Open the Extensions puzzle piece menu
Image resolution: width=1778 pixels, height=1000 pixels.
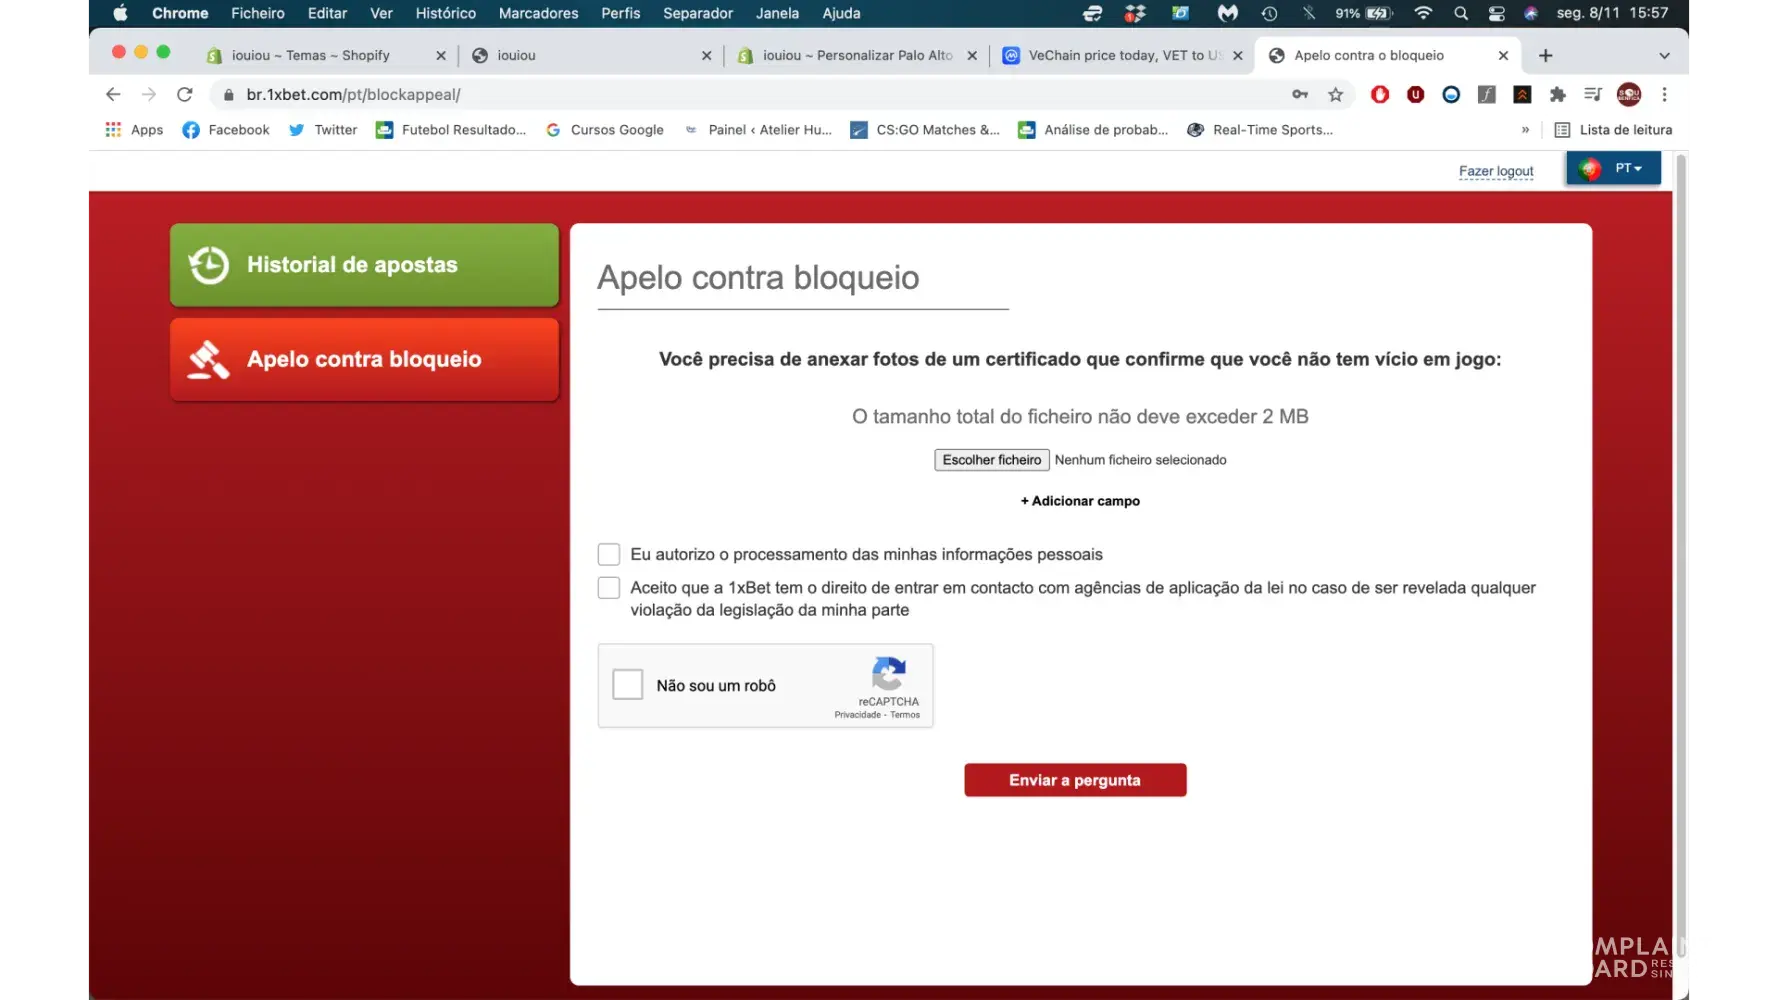pyautogui.click(x=1557, y=94)
